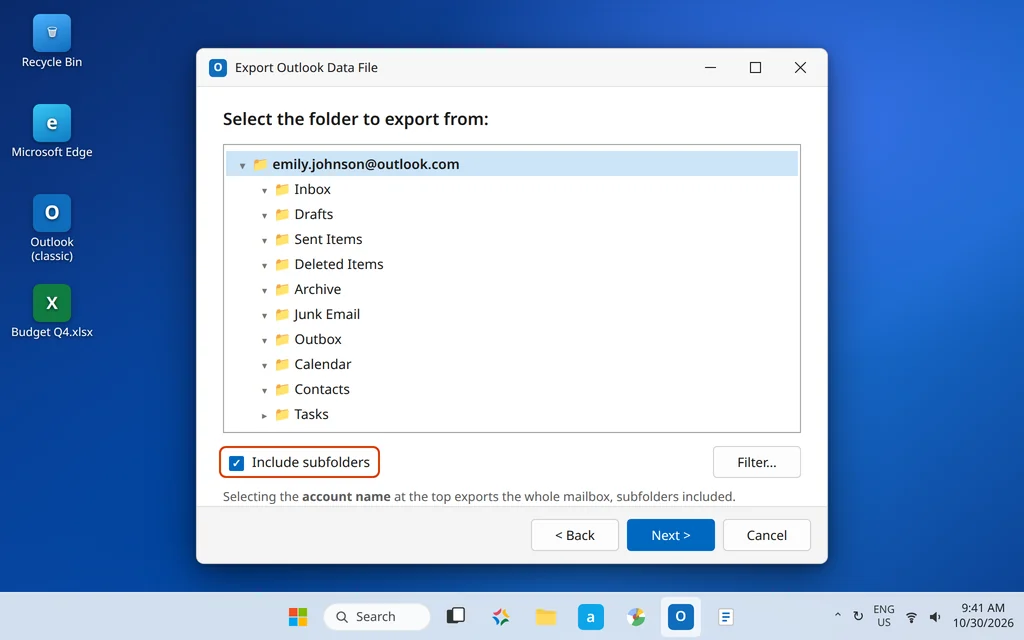Select the Inbox folder name
Viewport: 1024px width, 640px height.
point(312,189)
